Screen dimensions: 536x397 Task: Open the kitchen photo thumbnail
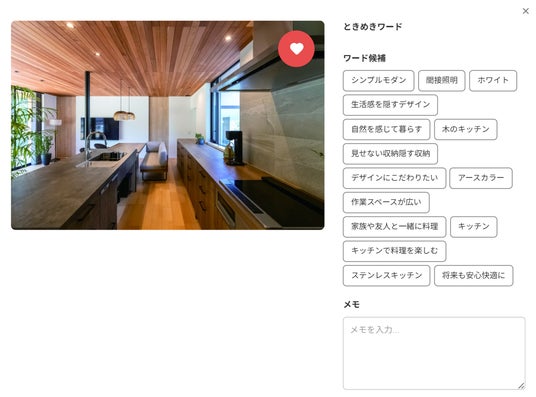[168, 125]
